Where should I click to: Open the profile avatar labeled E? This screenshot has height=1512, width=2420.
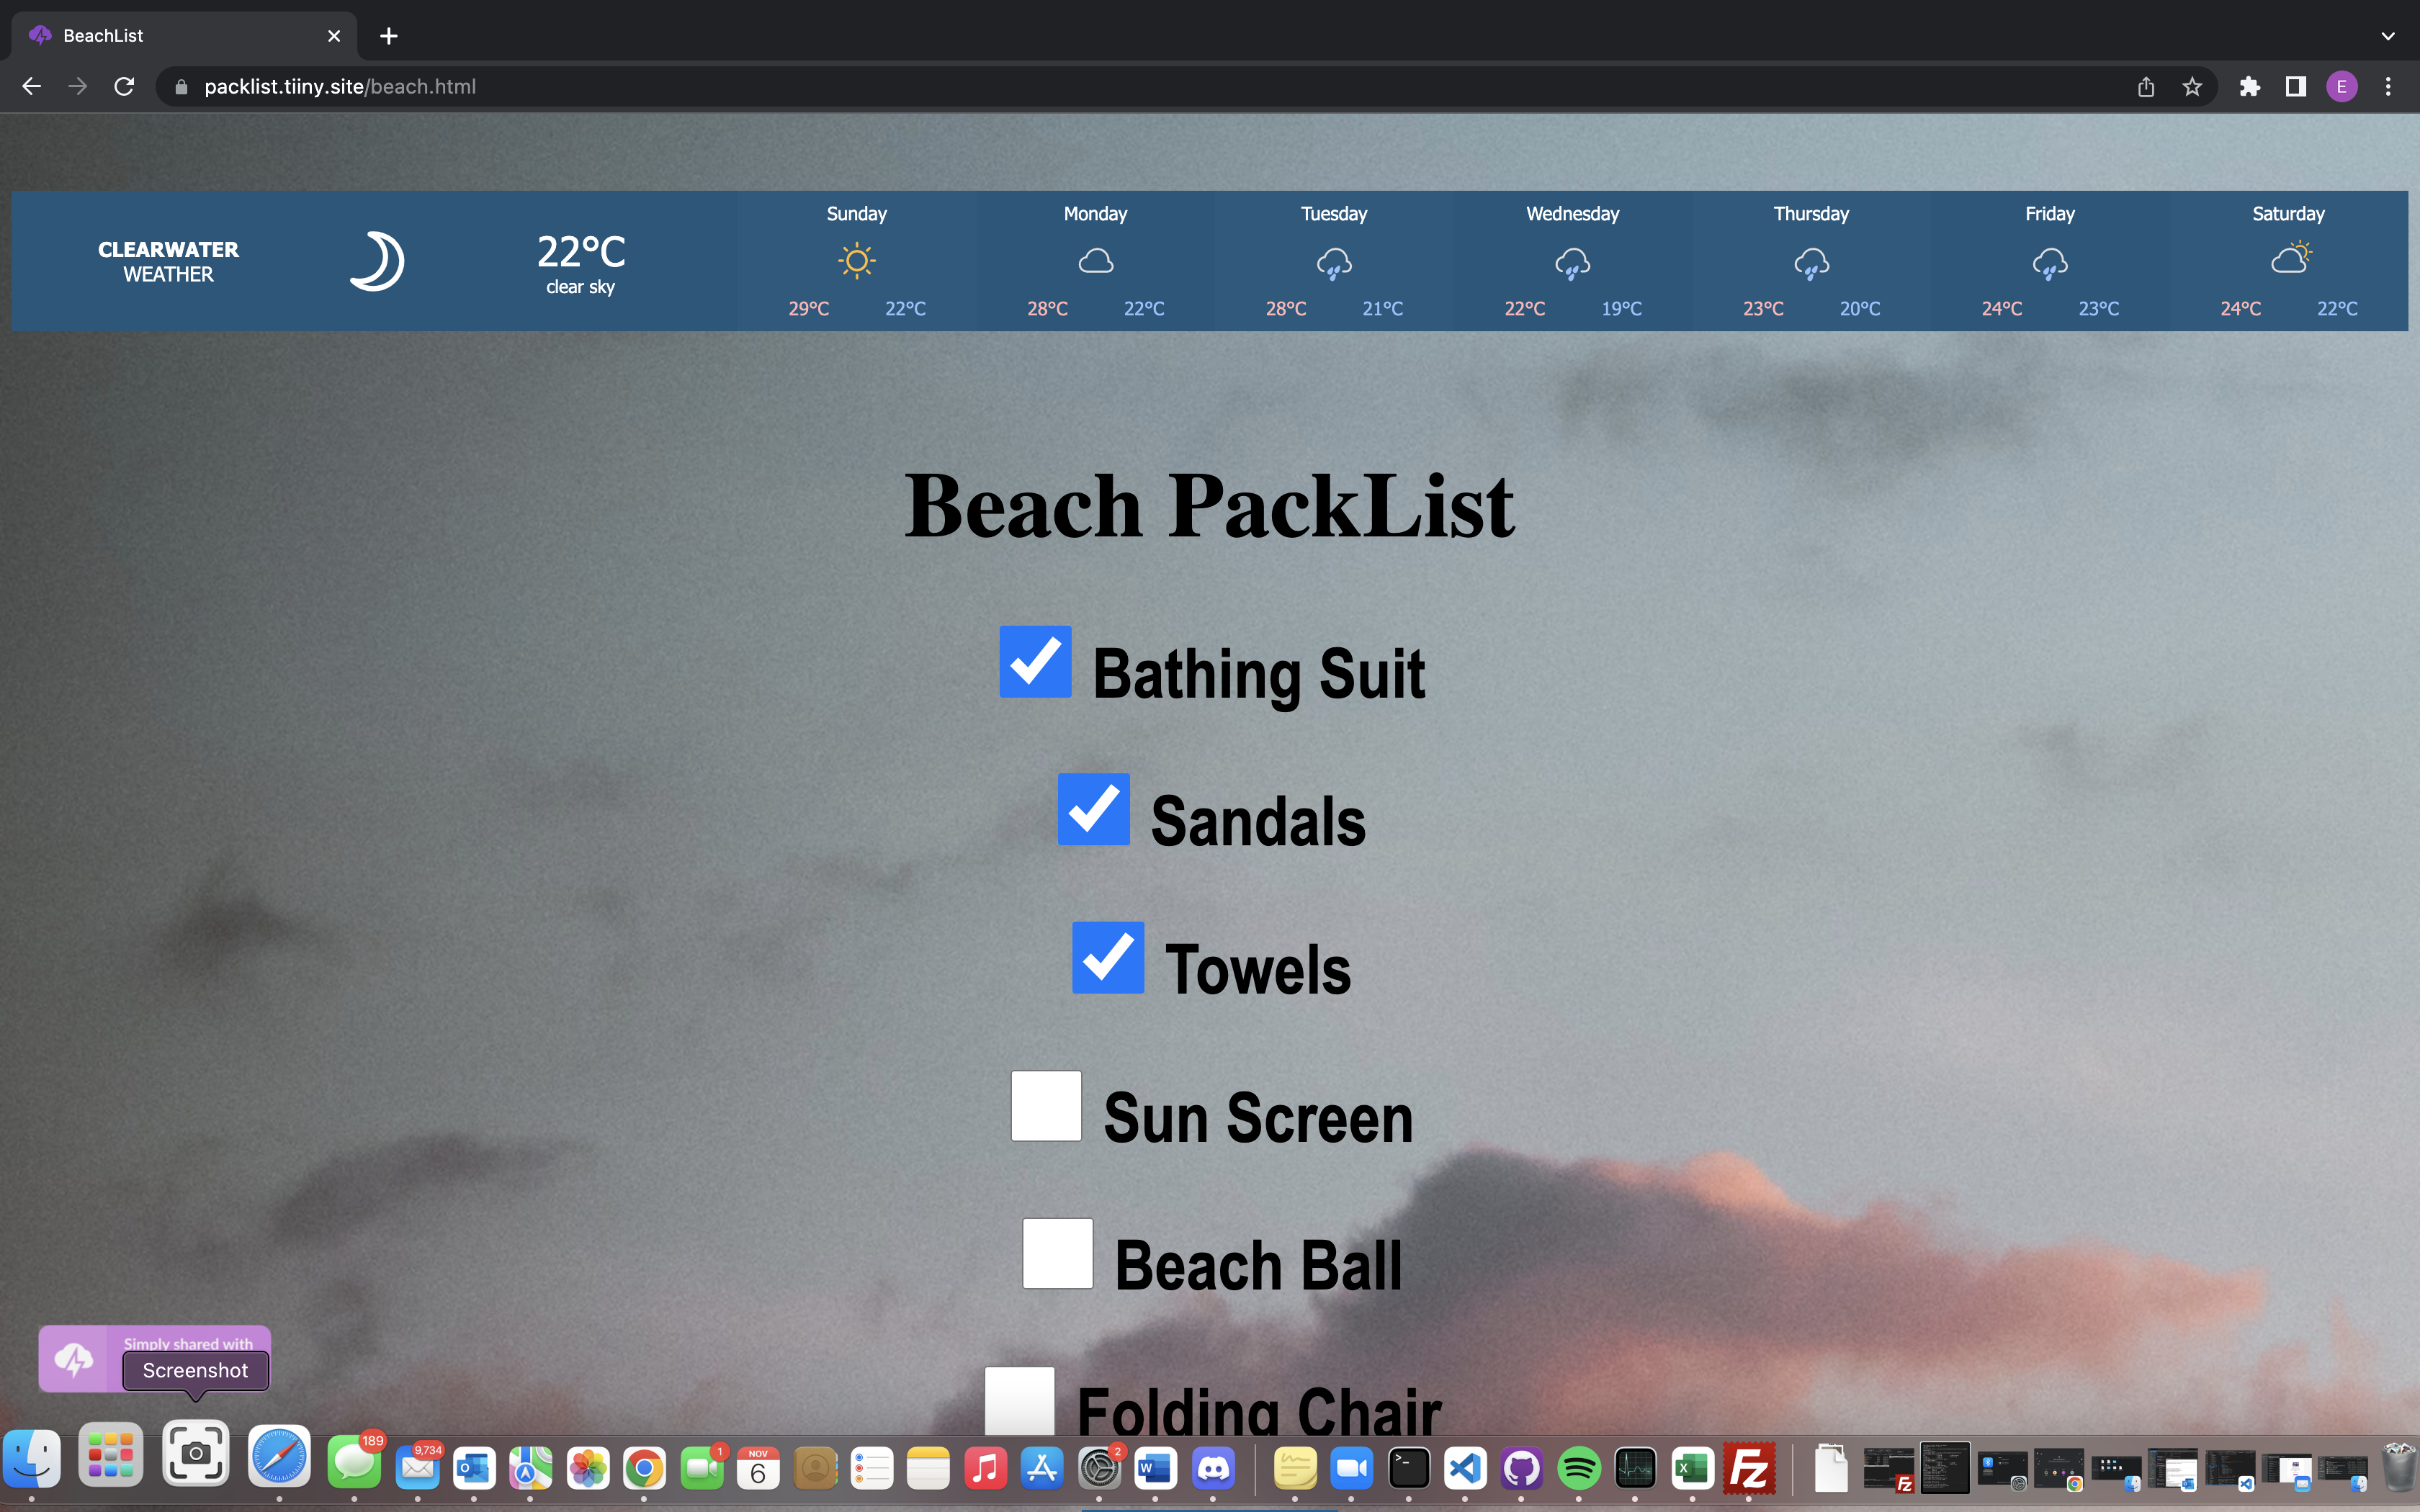[2342, 87]
